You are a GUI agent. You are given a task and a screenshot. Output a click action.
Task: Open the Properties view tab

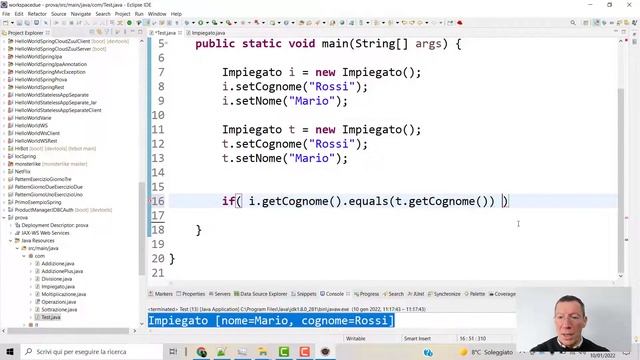click(191, 294)
